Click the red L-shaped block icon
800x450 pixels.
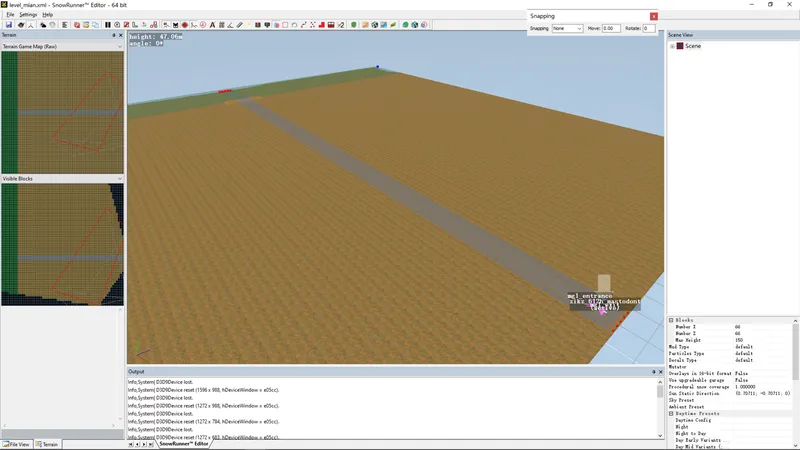[322, 24]
